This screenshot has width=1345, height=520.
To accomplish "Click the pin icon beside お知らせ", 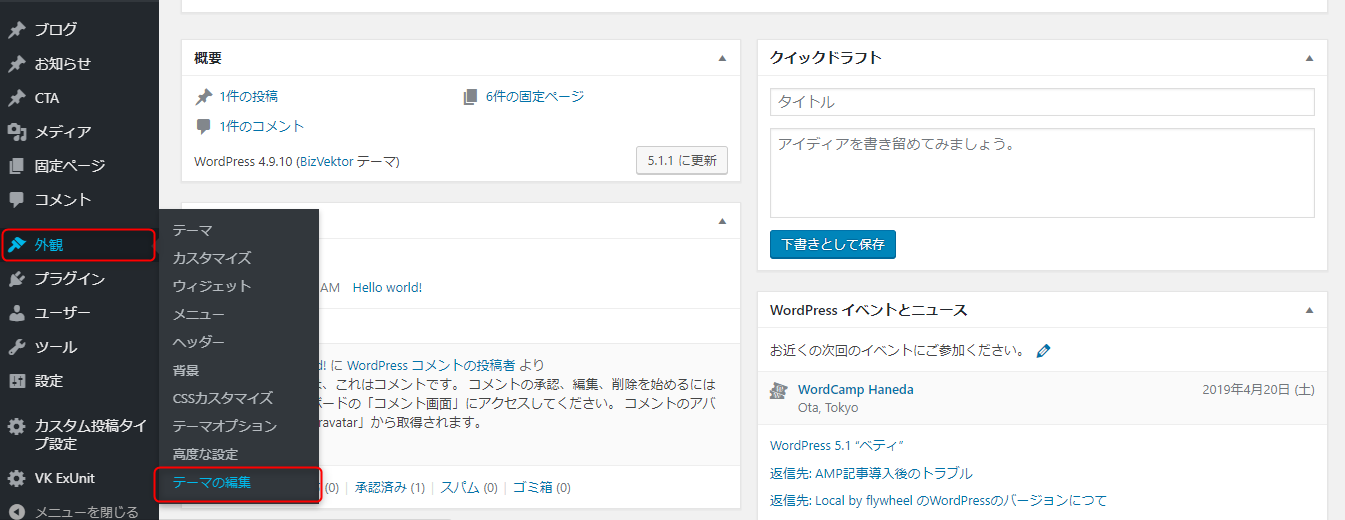I will pos(16,64).
